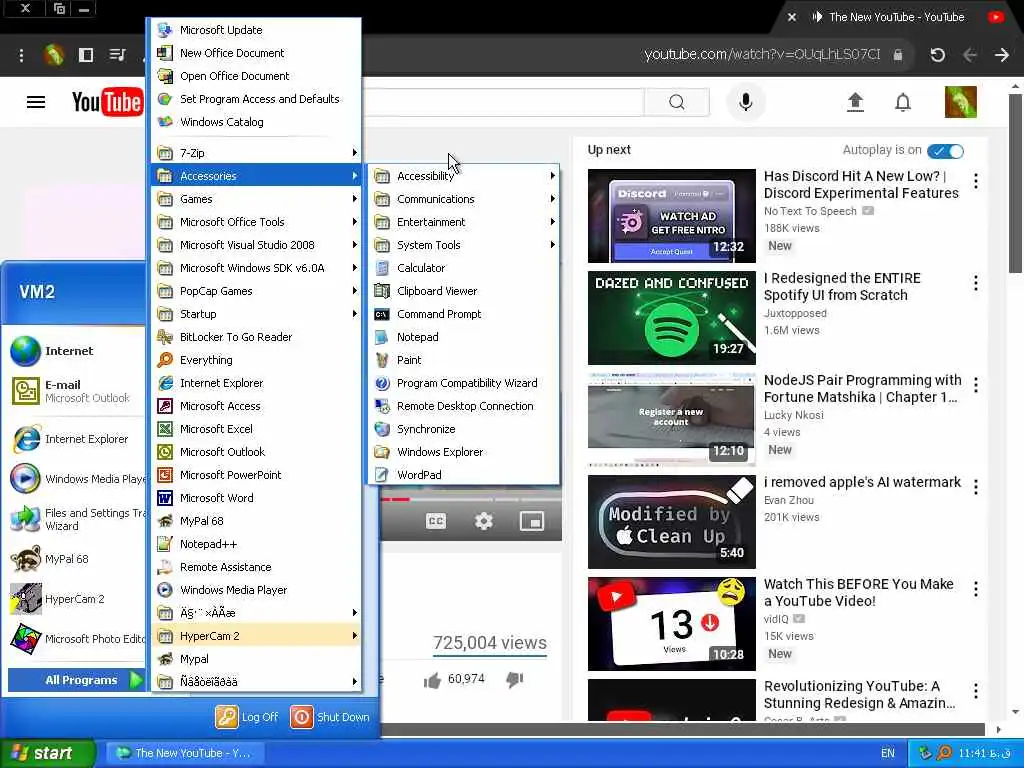Open BitLocker To Go Reader

(256, 337)
